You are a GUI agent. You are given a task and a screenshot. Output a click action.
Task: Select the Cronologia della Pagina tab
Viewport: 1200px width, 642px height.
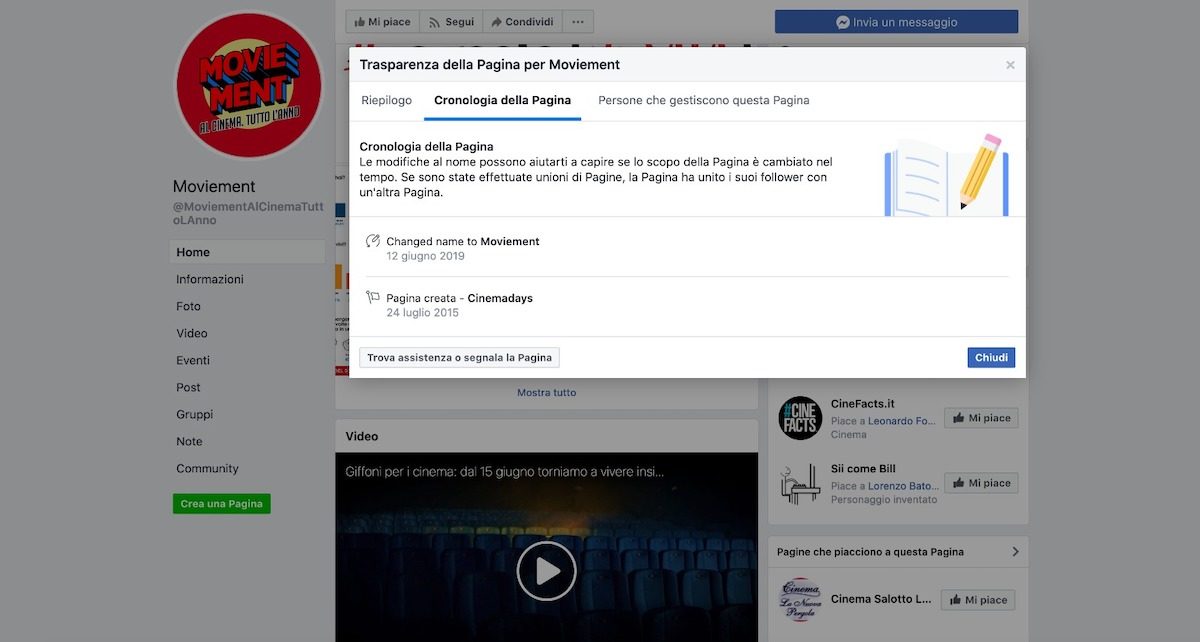[502, 100]
